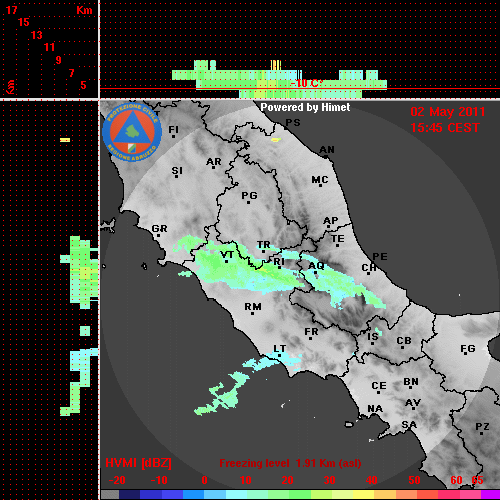Click the Protezione Civile Regione Abruzzo logo

132,132
